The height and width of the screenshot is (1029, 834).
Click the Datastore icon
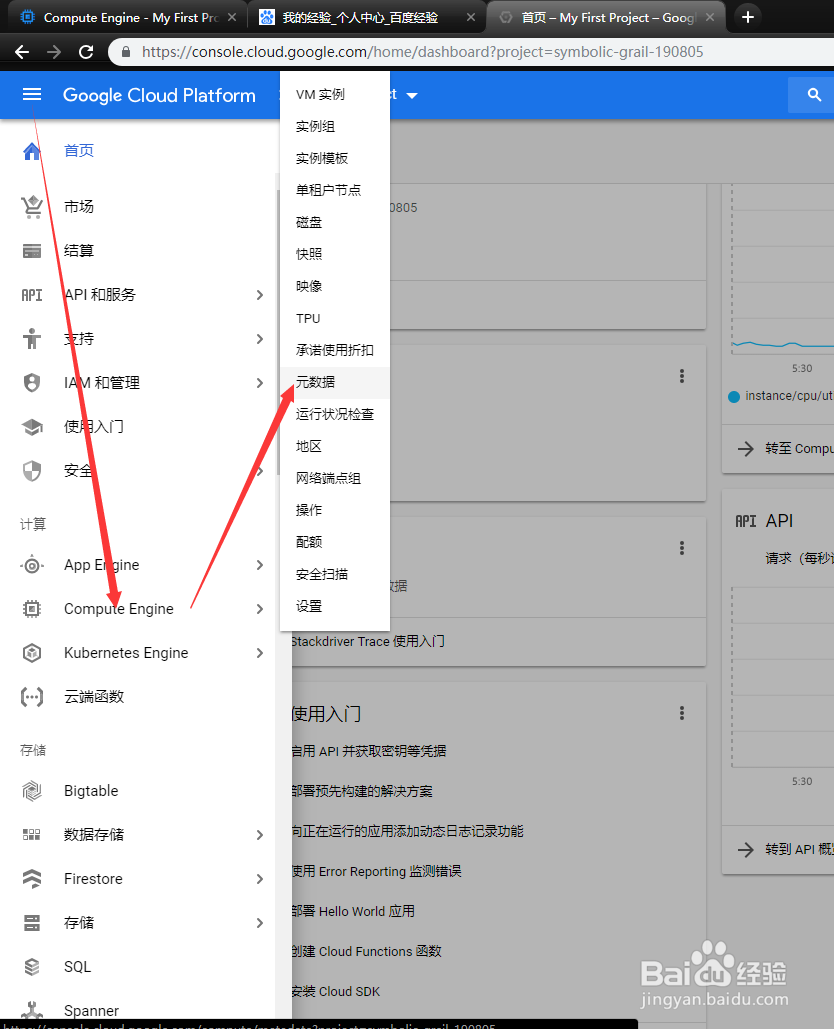(x=31, y=835)
